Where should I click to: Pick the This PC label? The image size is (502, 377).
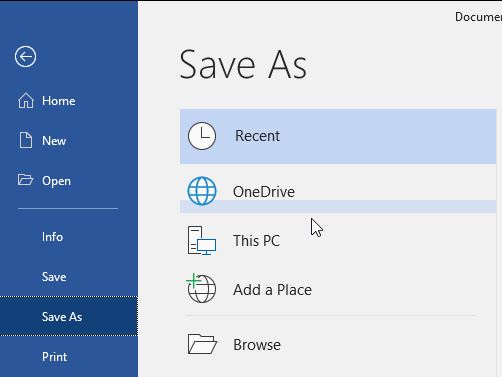pyautogui.click(x=256, y=241)
